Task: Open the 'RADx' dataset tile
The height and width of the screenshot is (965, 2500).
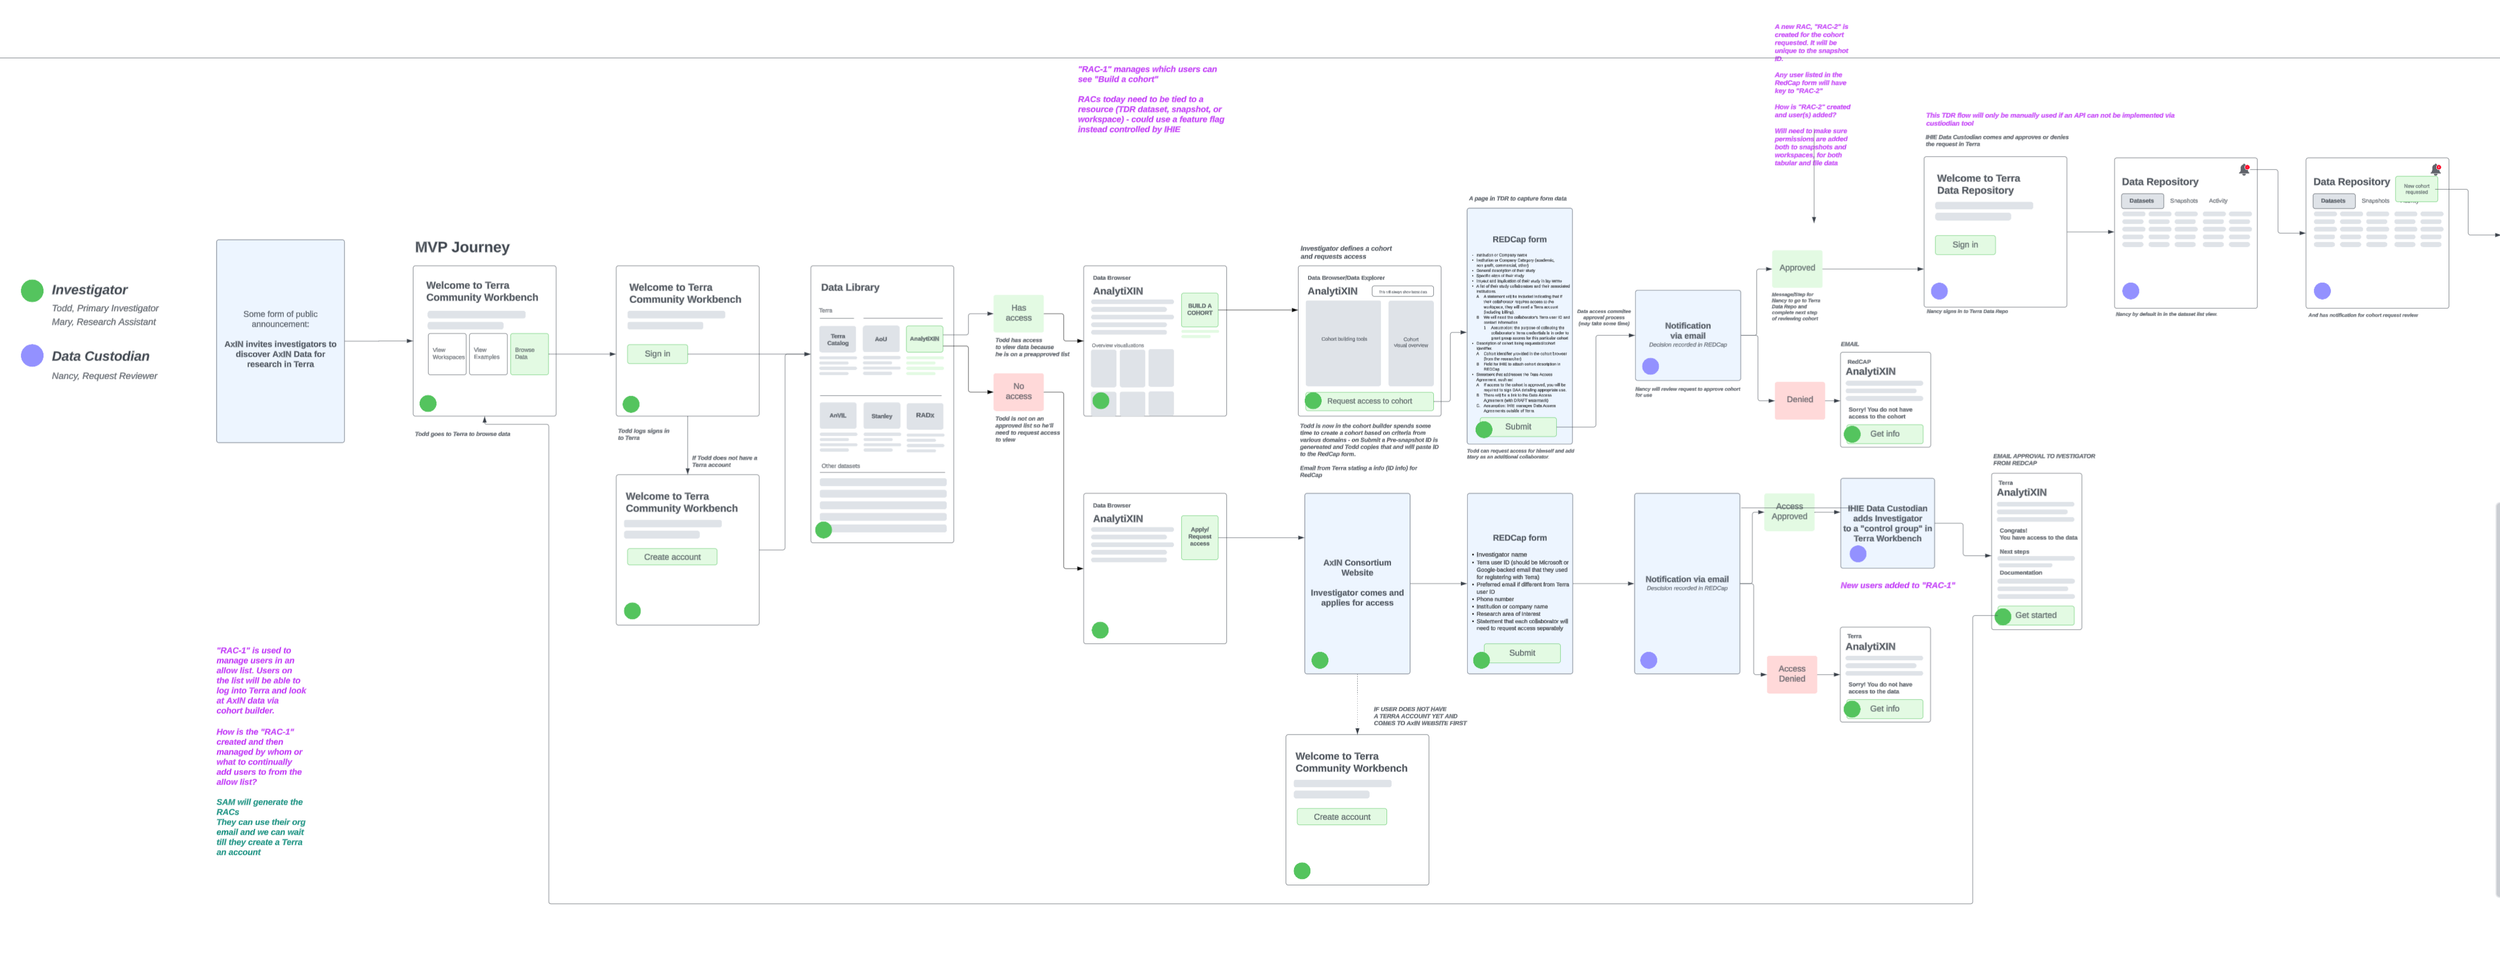Action: (925, 416)
